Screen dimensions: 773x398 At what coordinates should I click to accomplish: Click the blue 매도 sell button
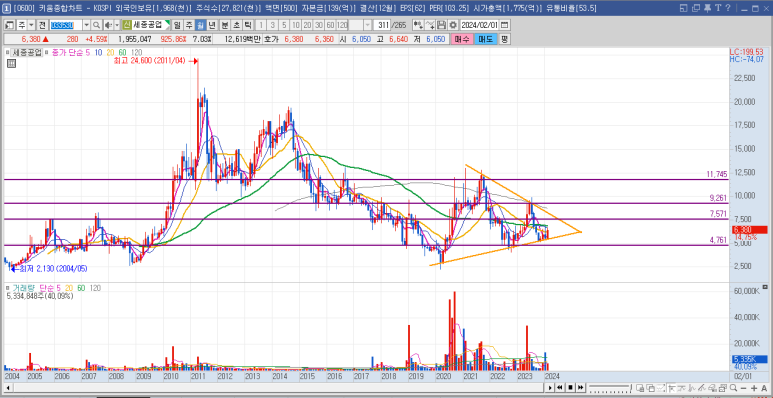[485, 39]
